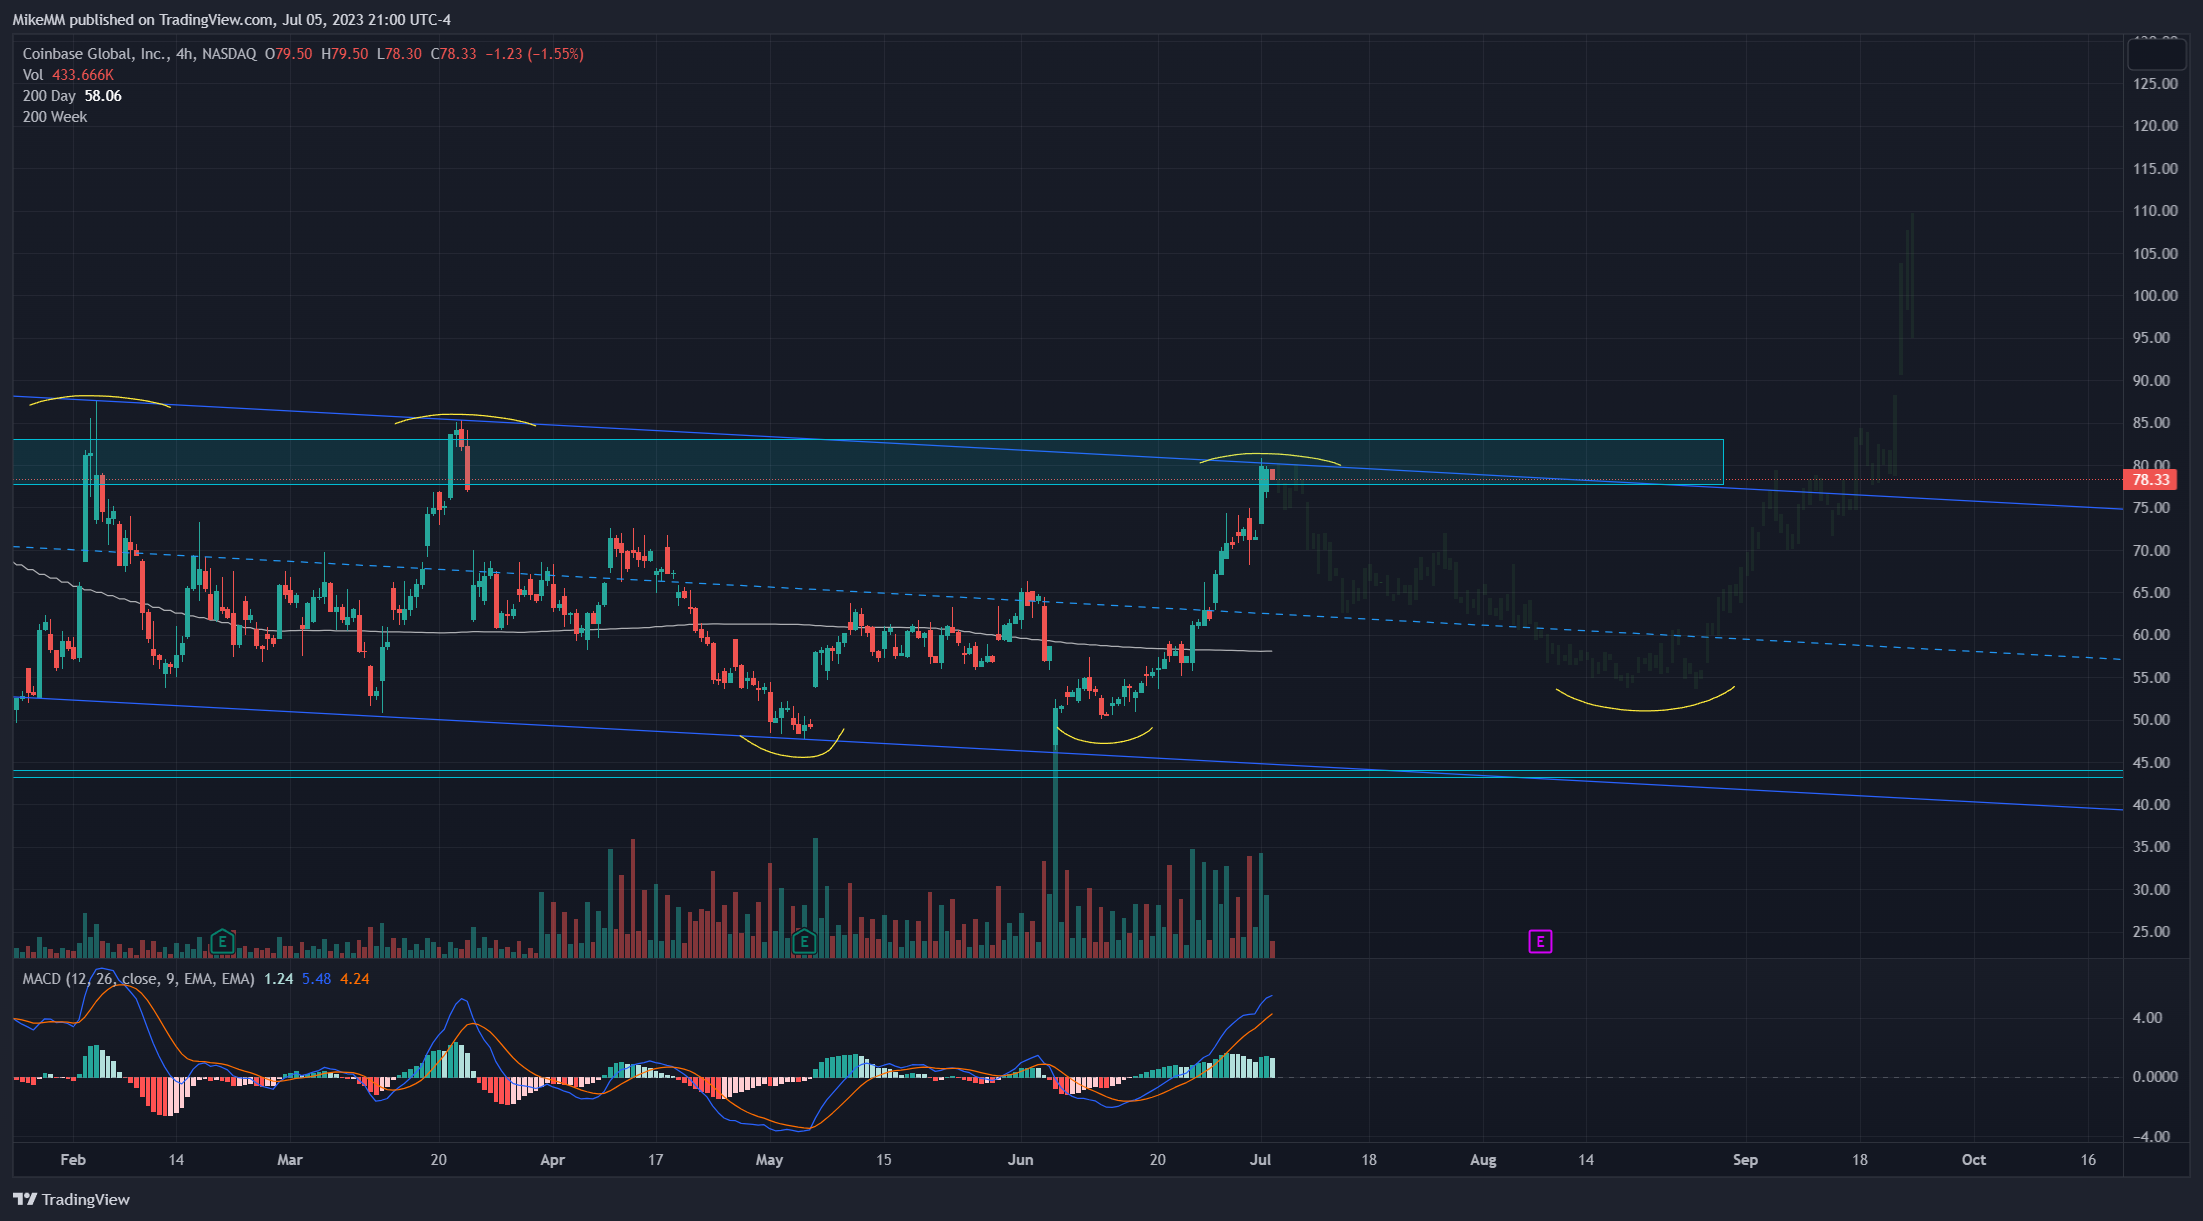The height and width of the screenshot is (1221, 2203).
Task: Click the Oct label on time axis
Action: [1974, 1160]
